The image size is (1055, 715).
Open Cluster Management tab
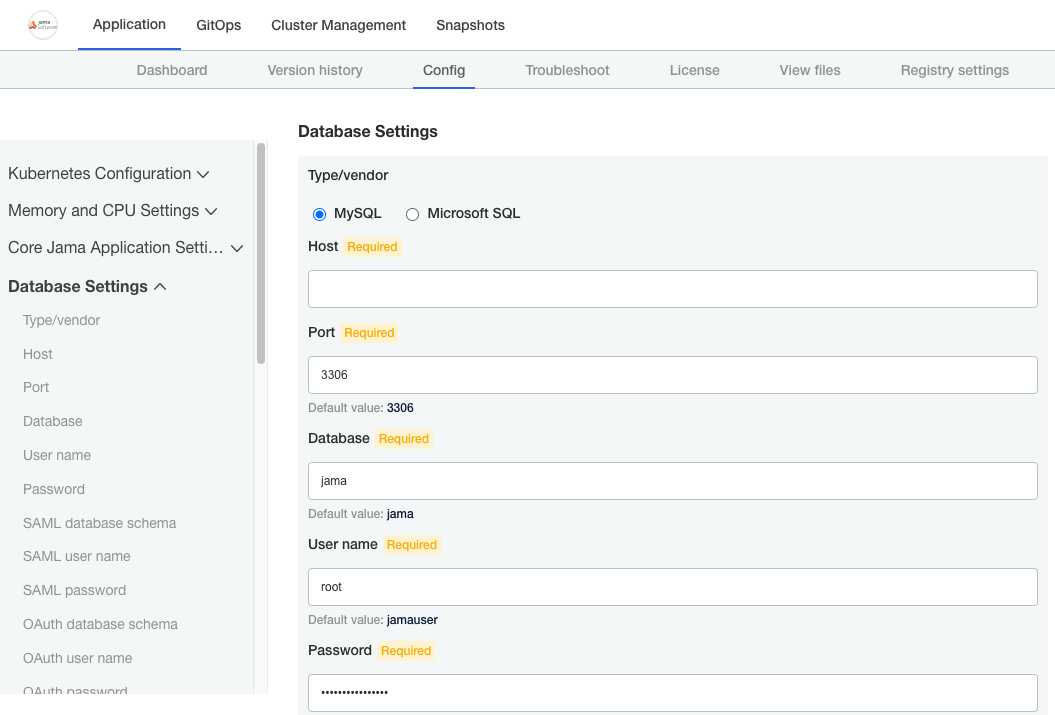[338, 25]
